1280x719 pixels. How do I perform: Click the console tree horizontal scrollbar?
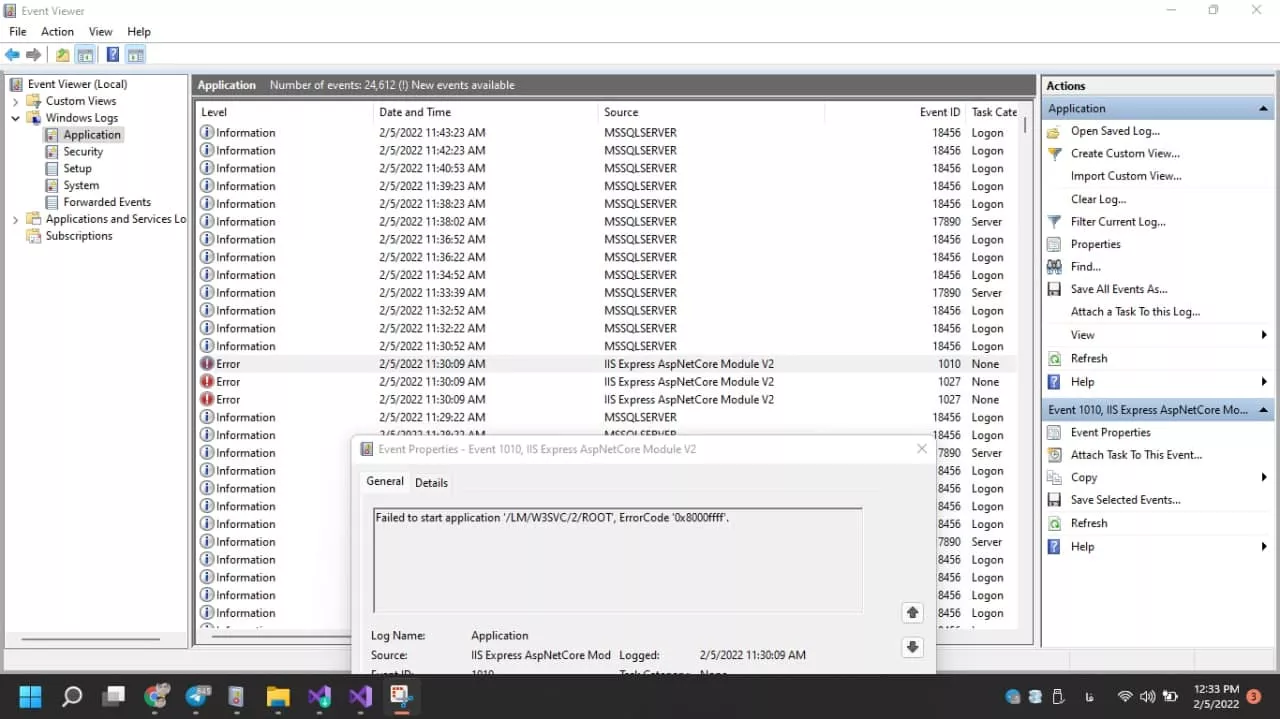91,638
